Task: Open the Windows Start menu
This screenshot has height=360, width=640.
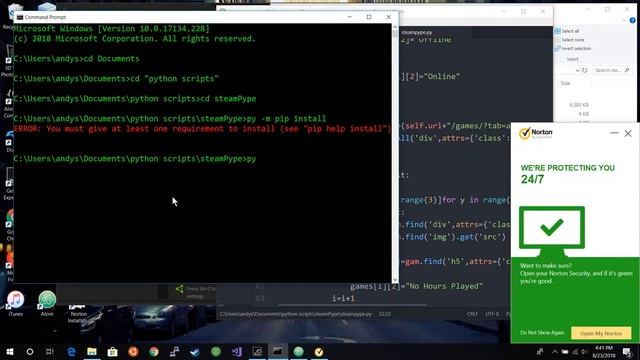Action: (x=10, y=351)
